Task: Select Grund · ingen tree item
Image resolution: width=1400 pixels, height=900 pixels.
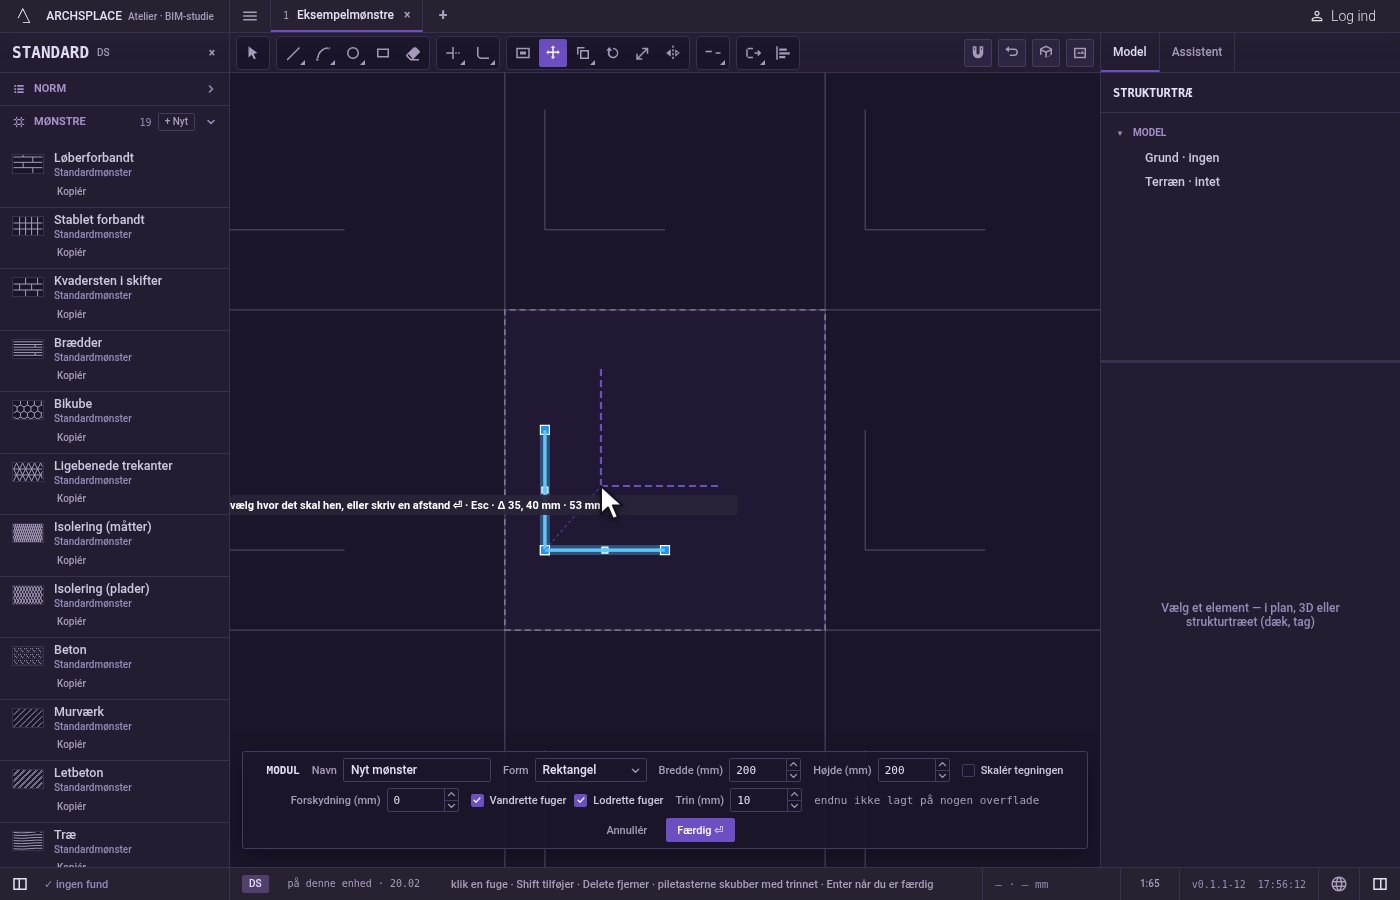Action: (1182, 158)
